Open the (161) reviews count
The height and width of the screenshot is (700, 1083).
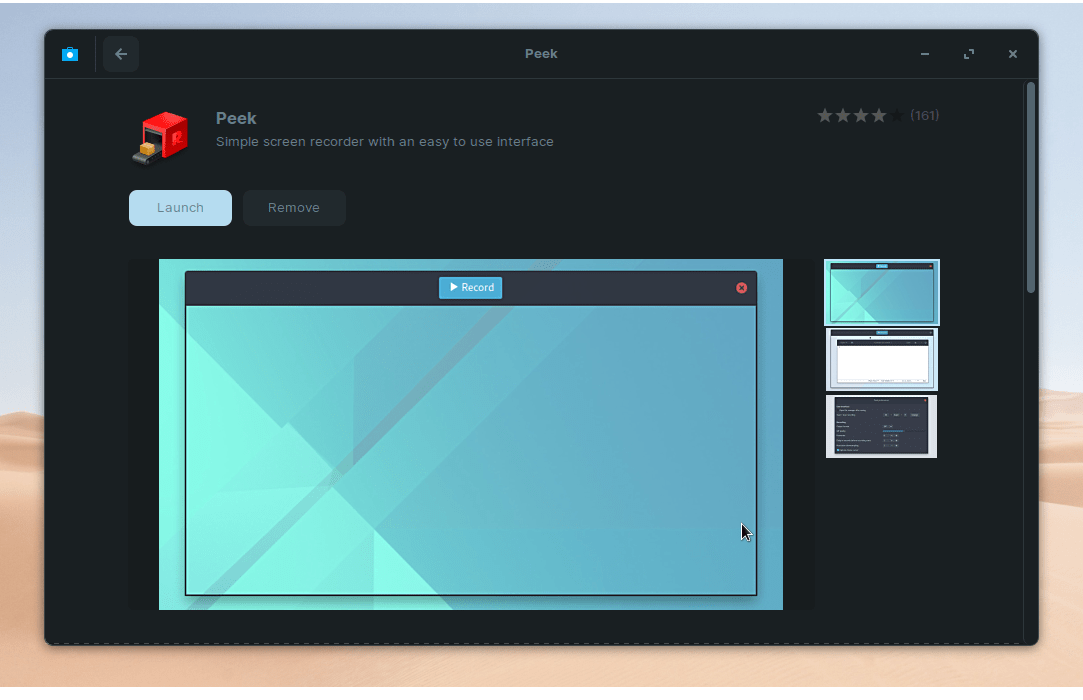925,116
